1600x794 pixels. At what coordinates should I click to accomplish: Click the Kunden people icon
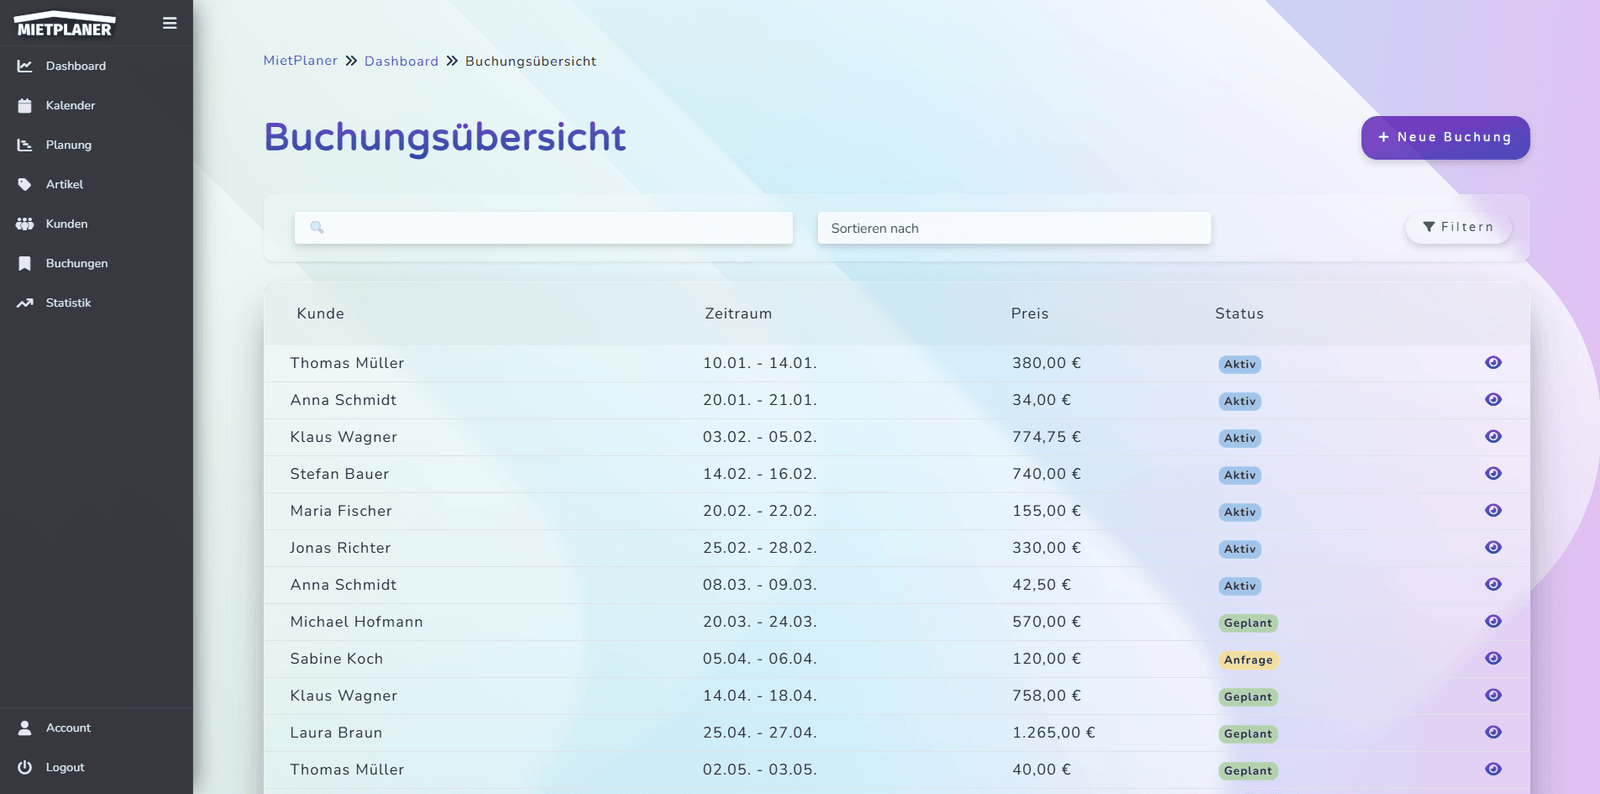tap(25, 224)
